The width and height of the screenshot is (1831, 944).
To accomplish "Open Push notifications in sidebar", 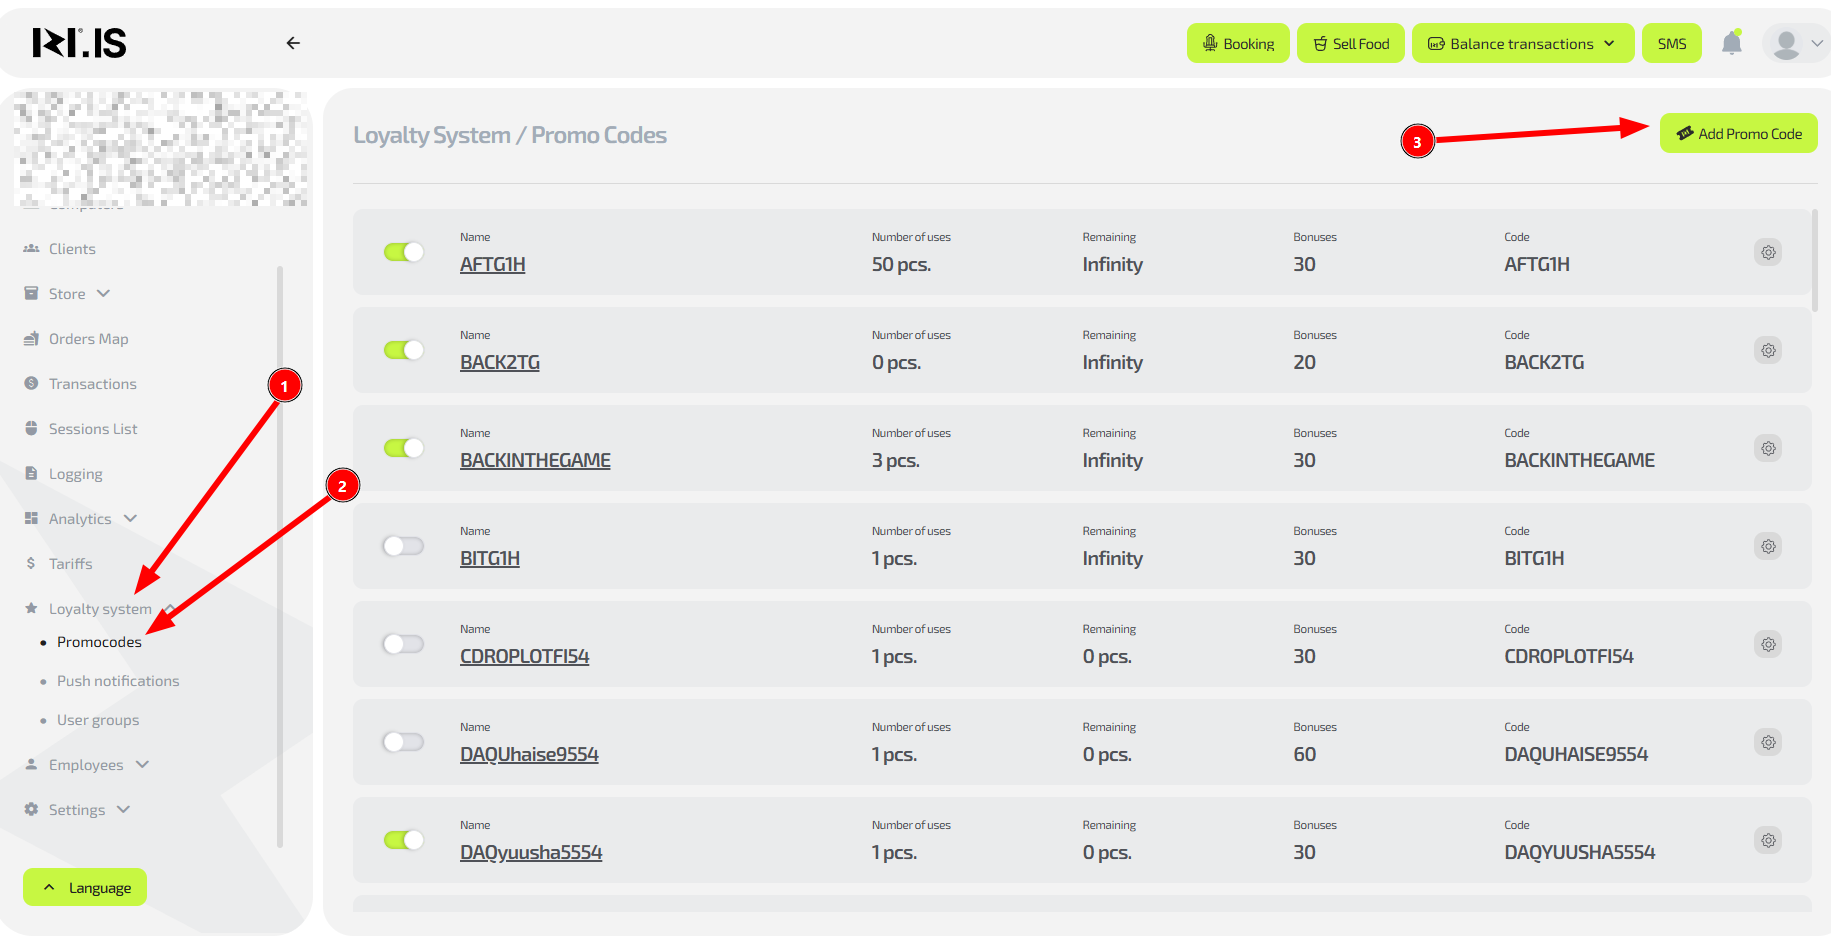I will point(118,681).
